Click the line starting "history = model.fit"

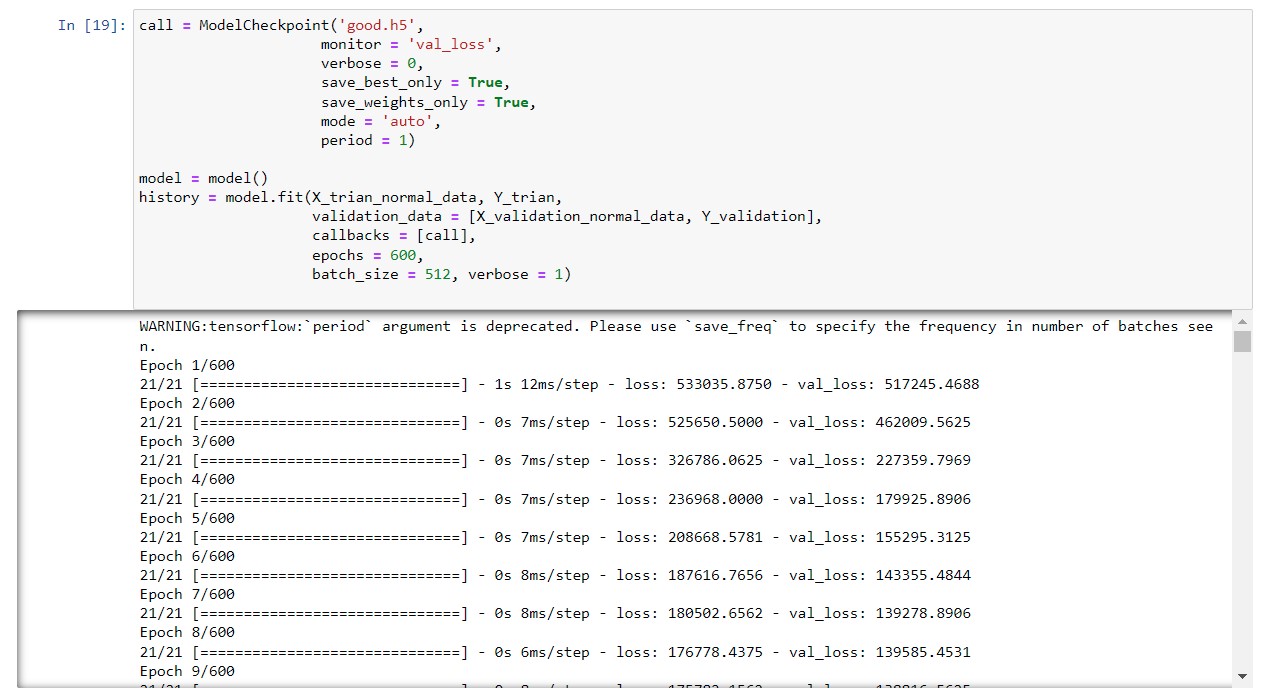[350, 197]
